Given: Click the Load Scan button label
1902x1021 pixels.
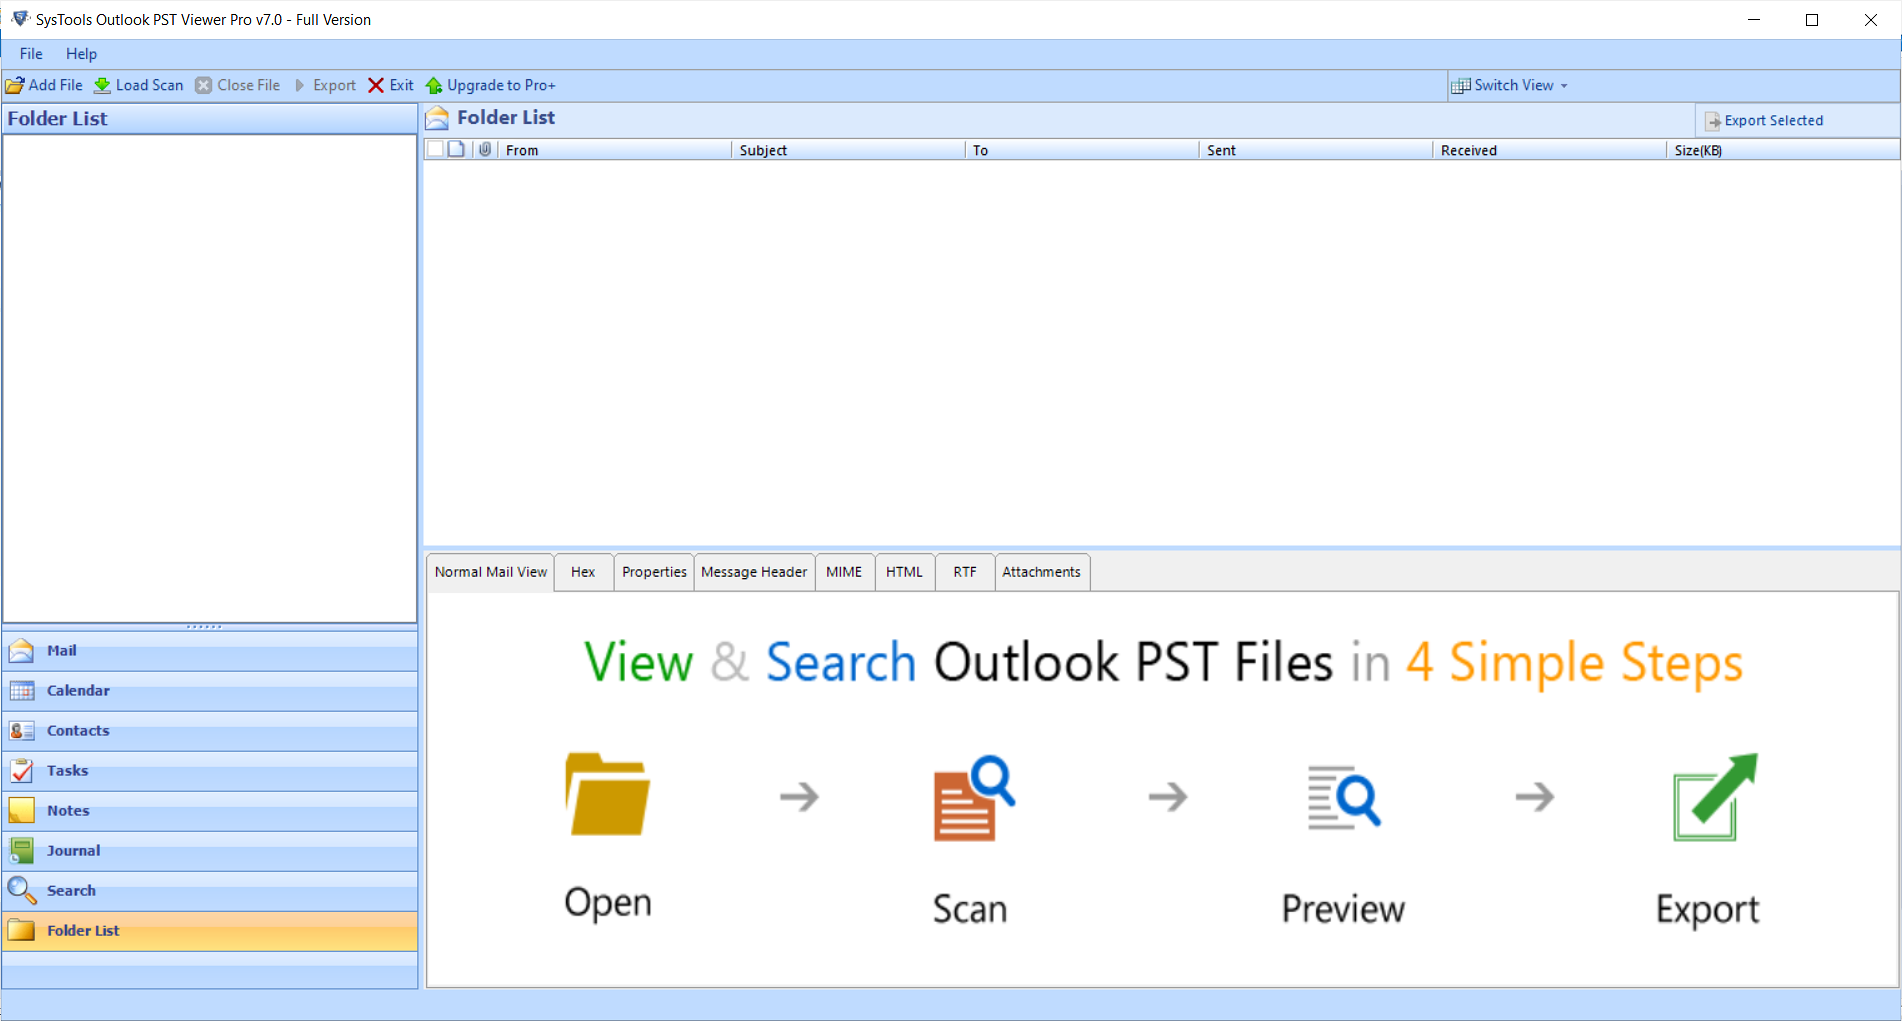Looking at the screenshot, I should [x=150, y=86].
